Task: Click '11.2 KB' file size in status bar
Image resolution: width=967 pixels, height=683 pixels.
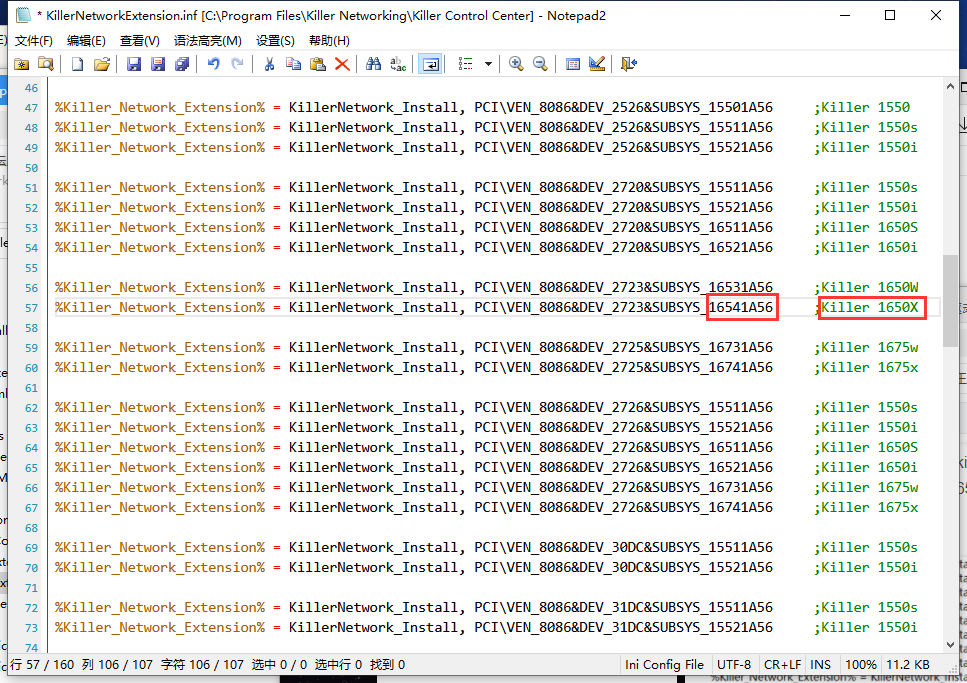Action: click(908, 664)
